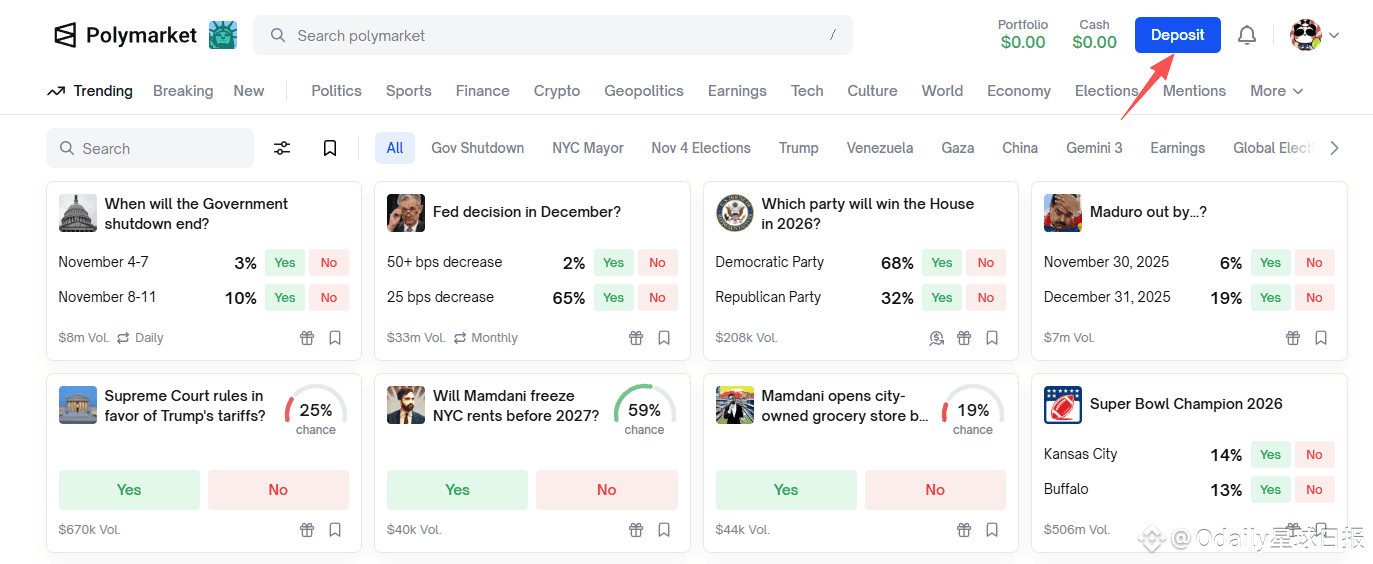Screen dimensions: 1373x564
Task: Click gift icon on Fed decision card
Action: [636, 338]
